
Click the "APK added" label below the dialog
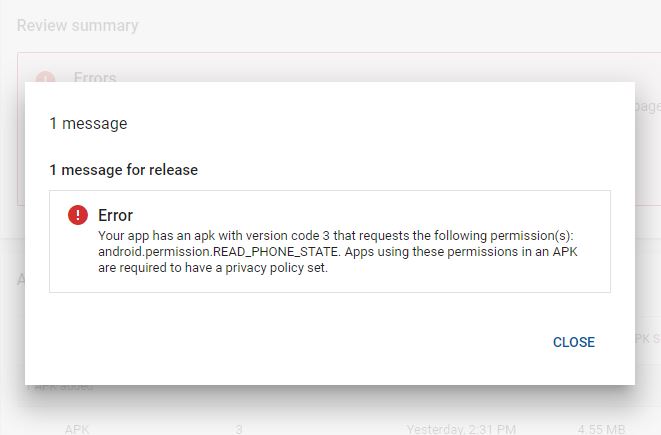[x=64, y=387]
